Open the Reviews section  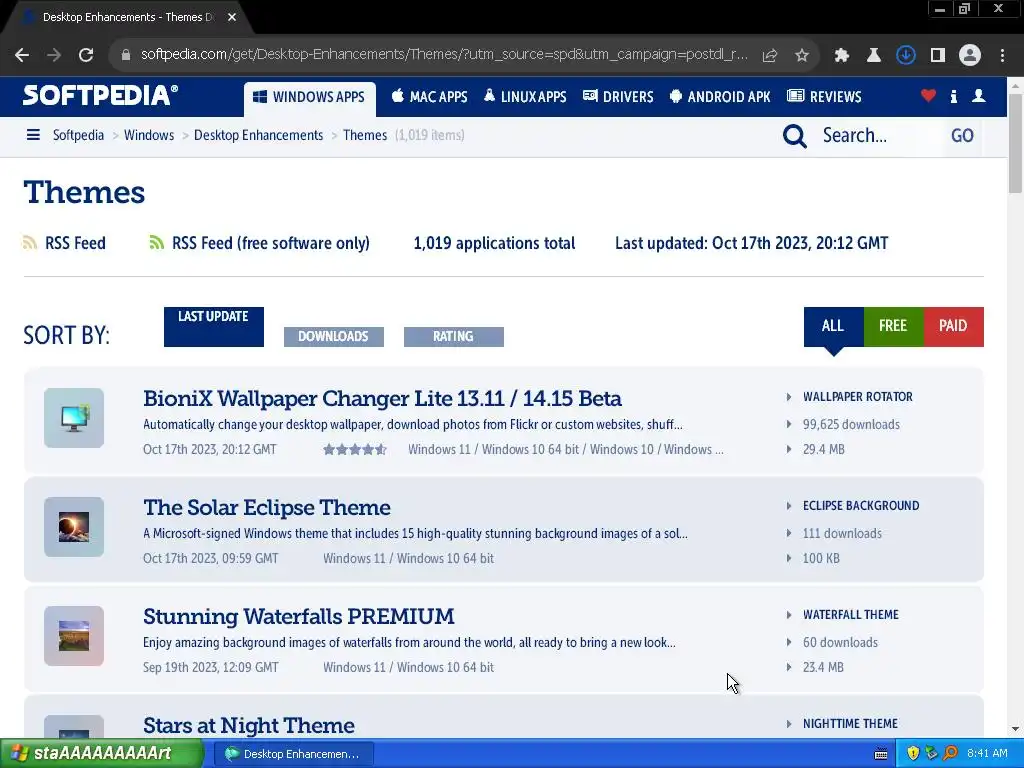coord(824,97)
